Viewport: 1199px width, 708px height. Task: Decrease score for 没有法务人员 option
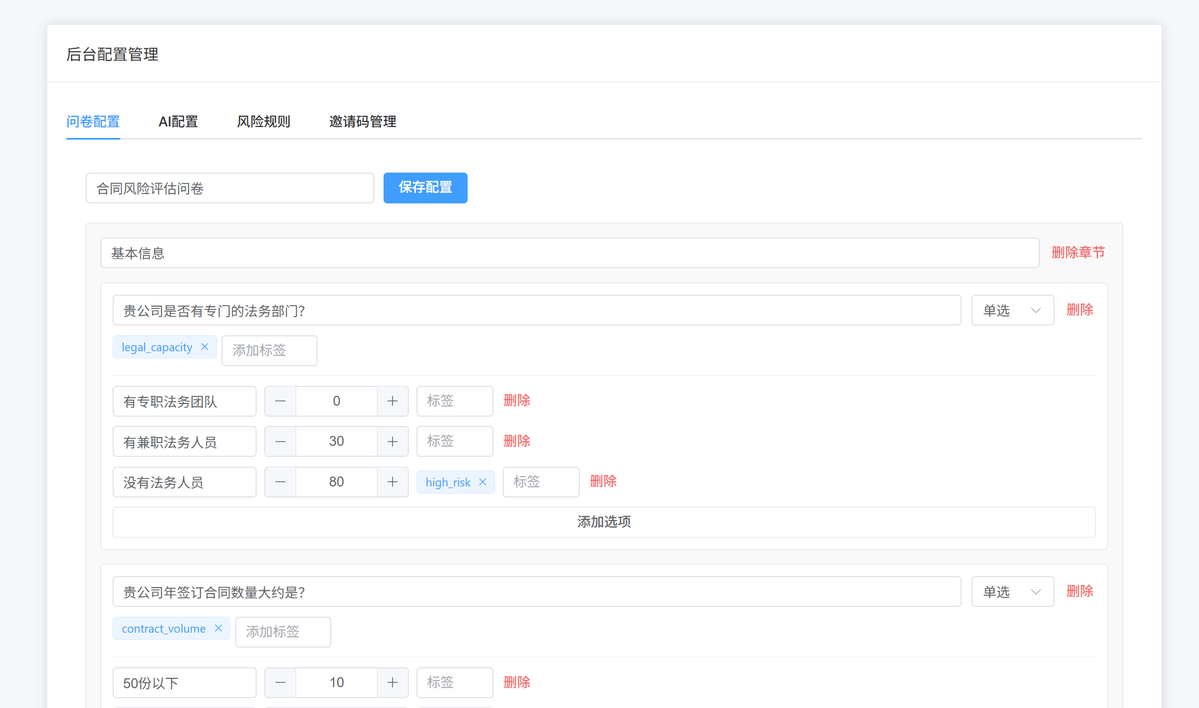click(x=281, y=482)
